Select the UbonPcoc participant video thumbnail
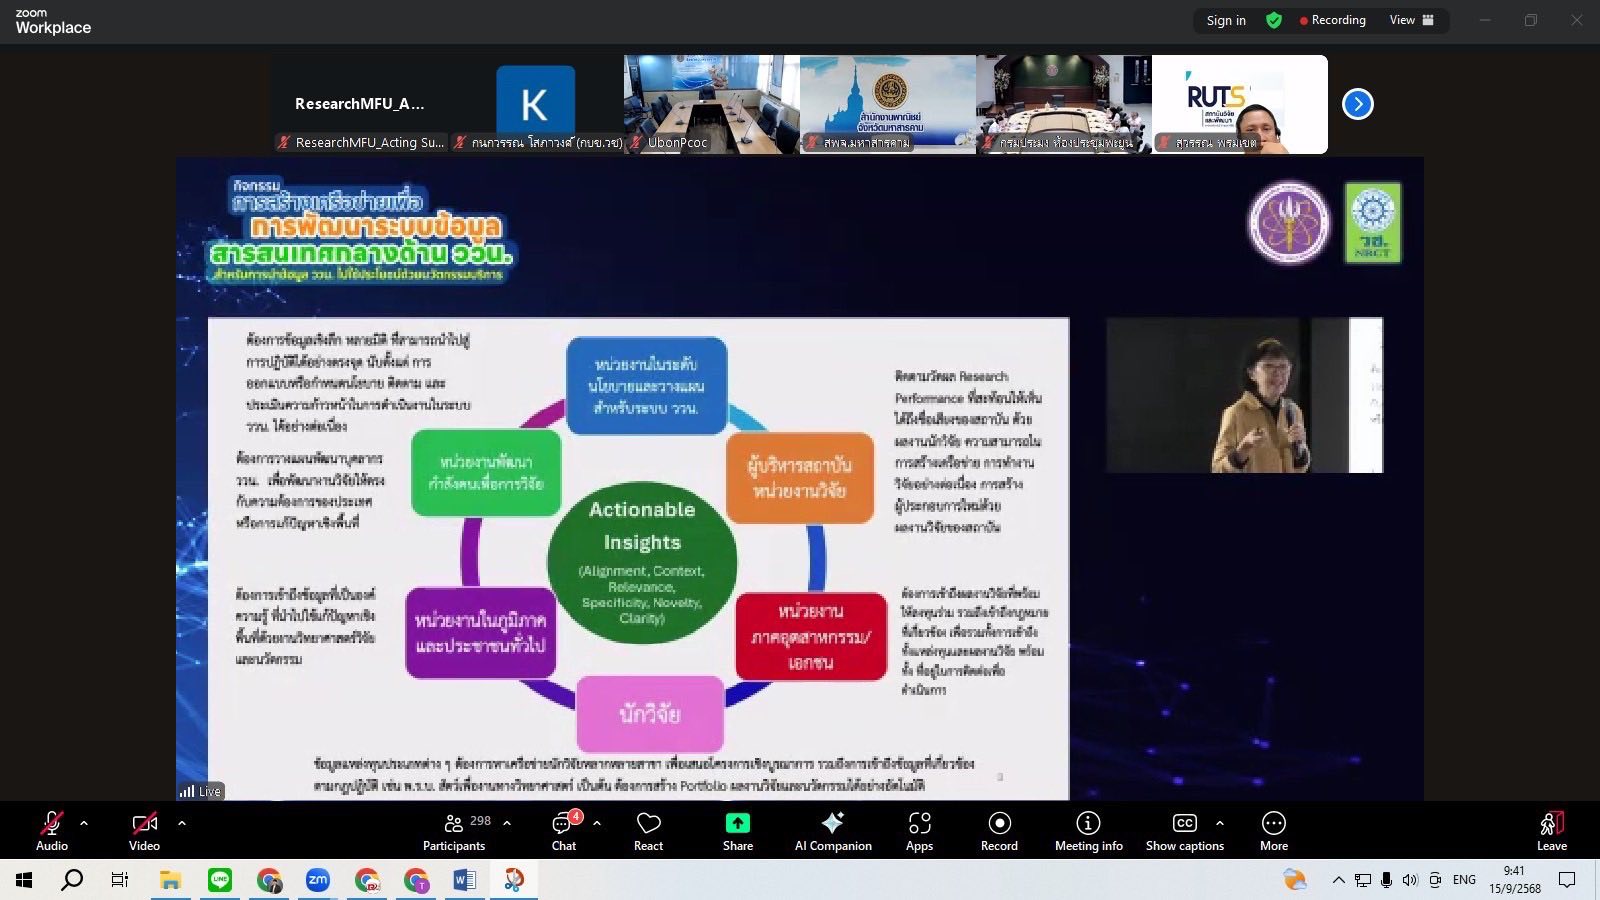This screenshot has width=1600, height=900. [711, 103]
